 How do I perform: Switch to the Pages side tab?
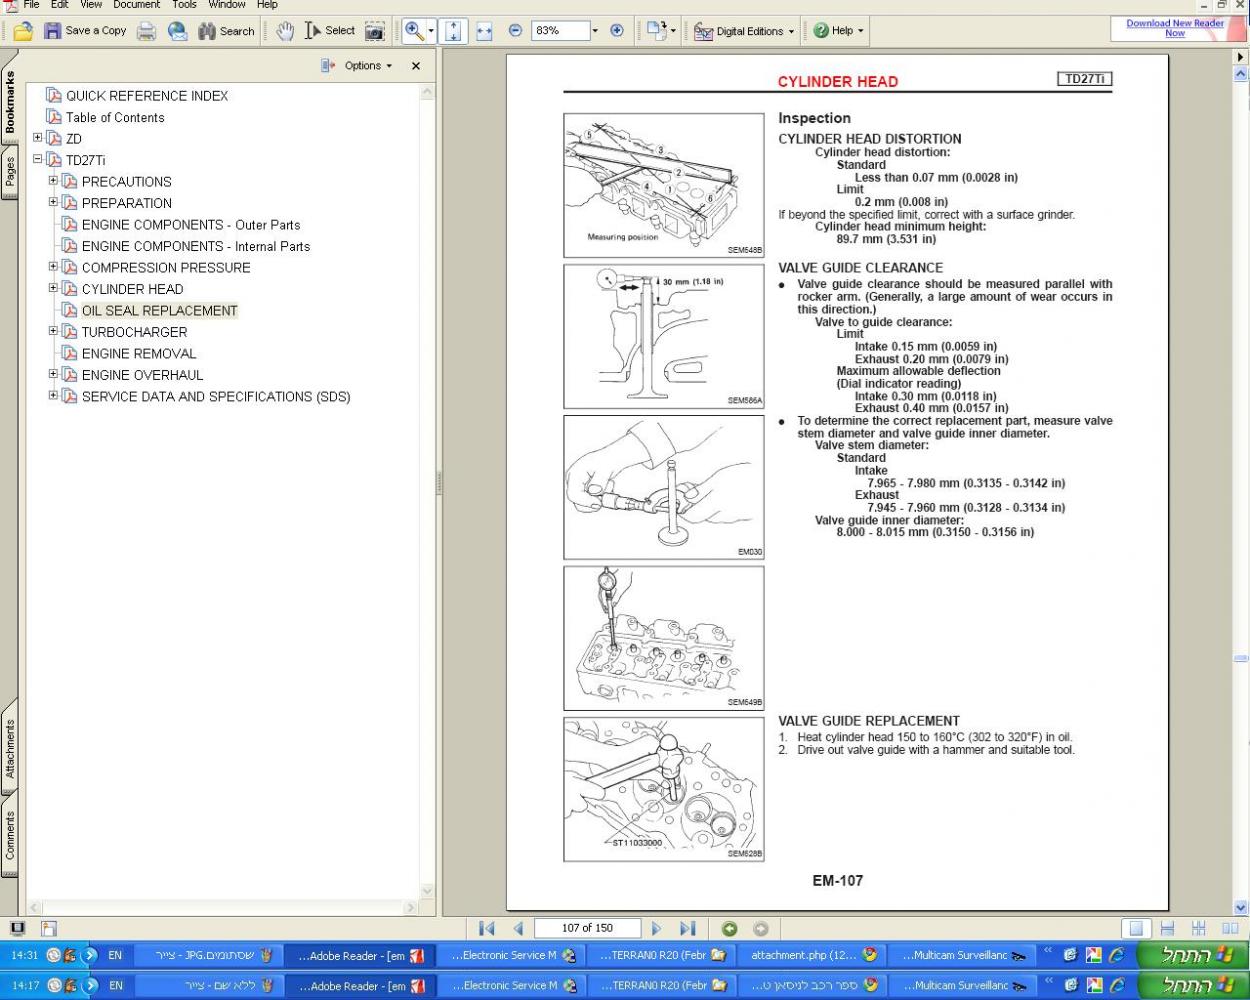pyautogui.click(x=10, y=171)
